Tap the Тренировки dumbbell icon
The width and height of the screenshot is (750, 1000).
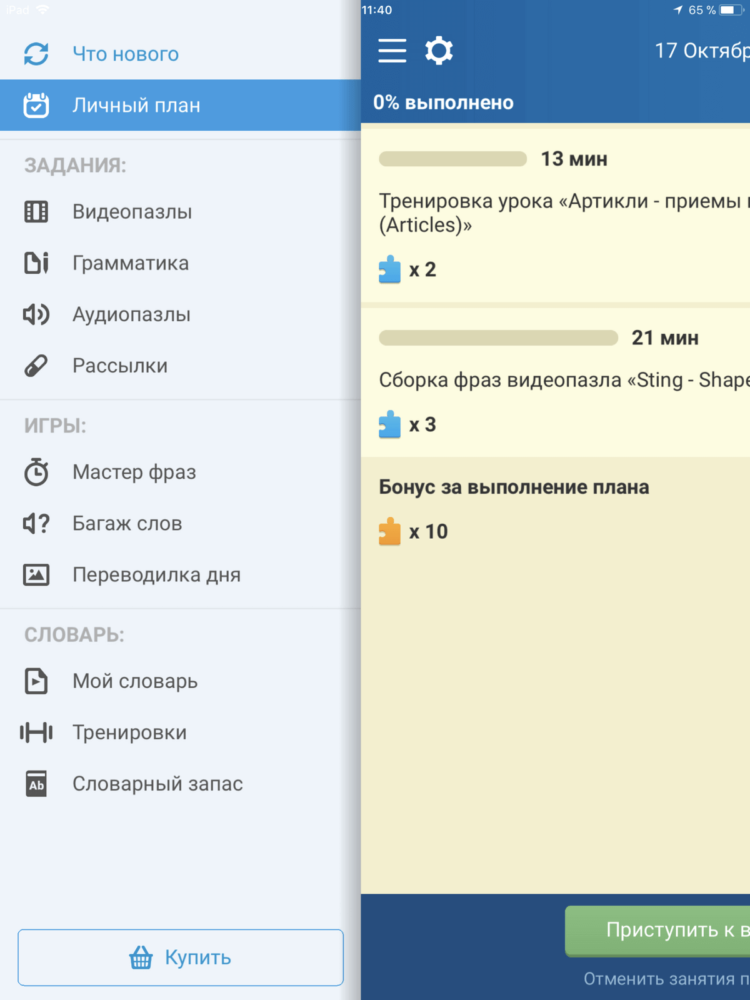(36, 732)
